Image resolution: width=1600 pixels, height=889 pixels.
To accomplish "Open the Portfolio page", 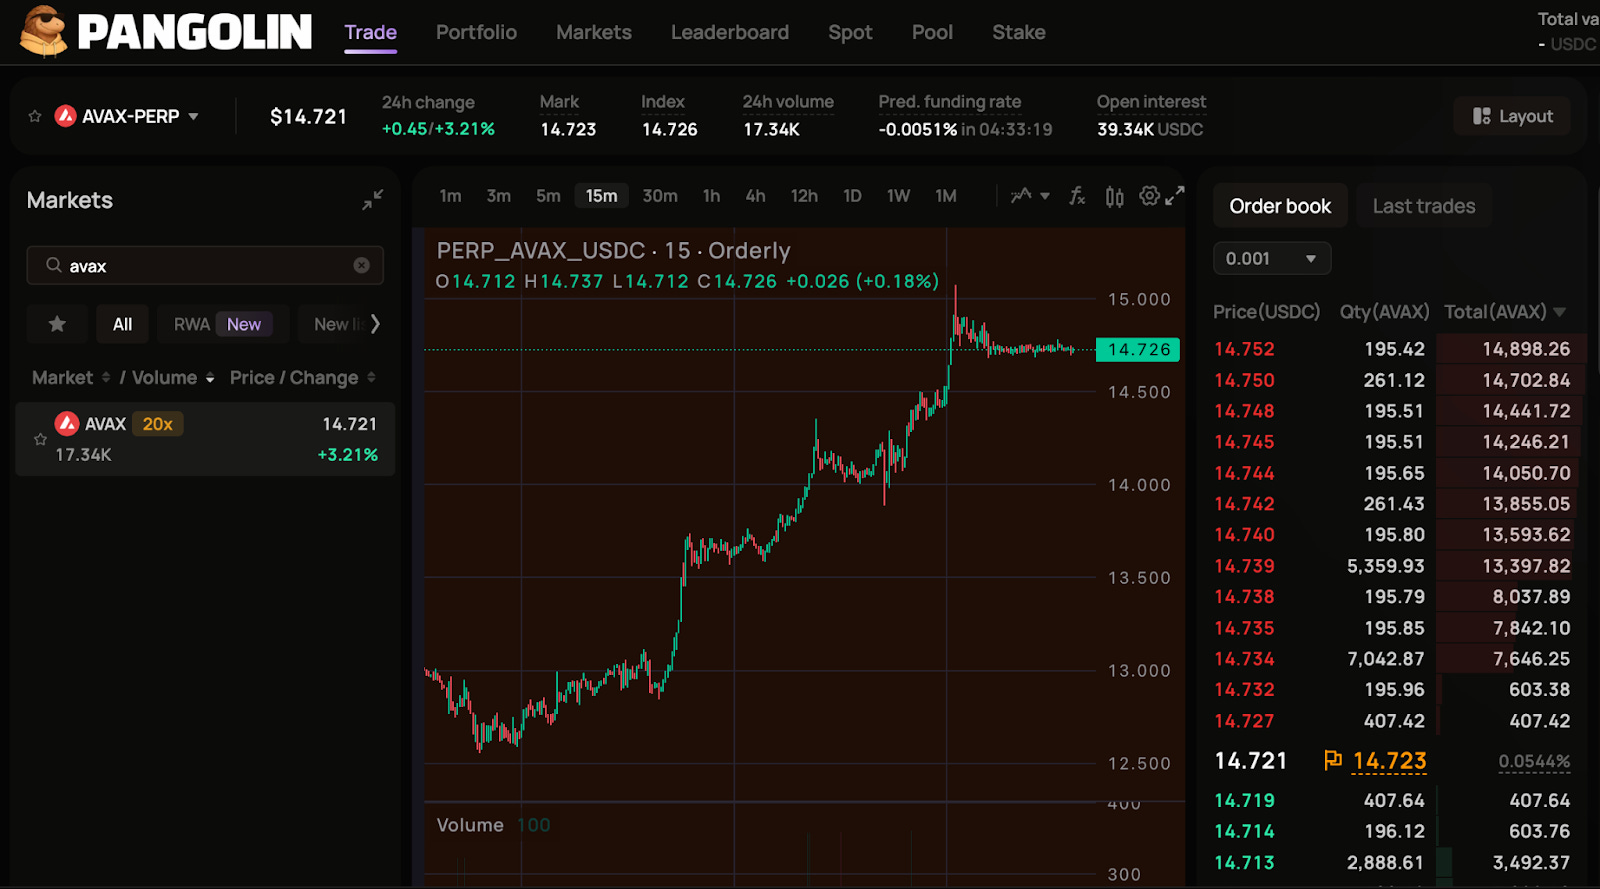I will coord(476,32).
